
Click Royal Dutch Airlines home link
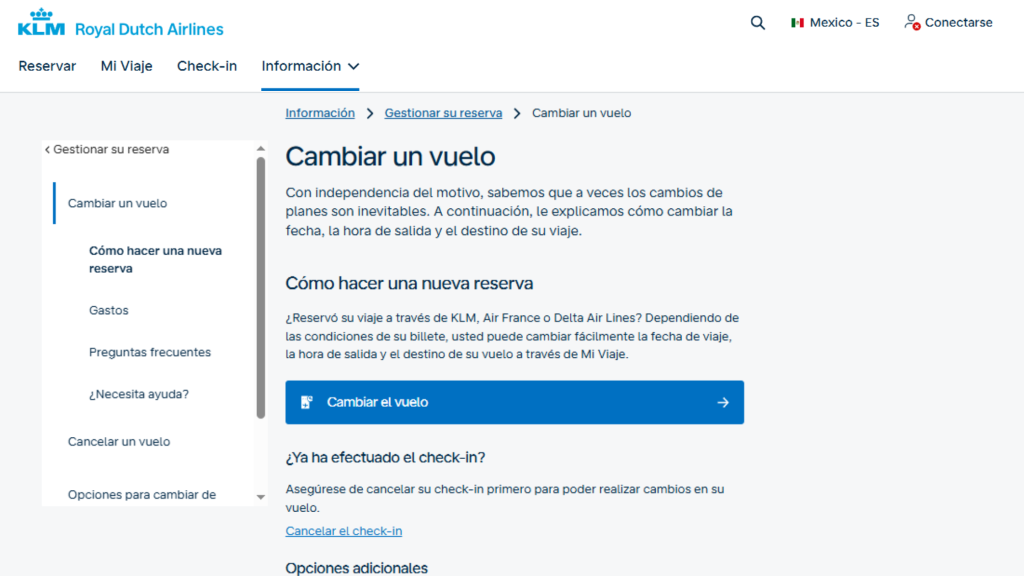coord(149,29)
